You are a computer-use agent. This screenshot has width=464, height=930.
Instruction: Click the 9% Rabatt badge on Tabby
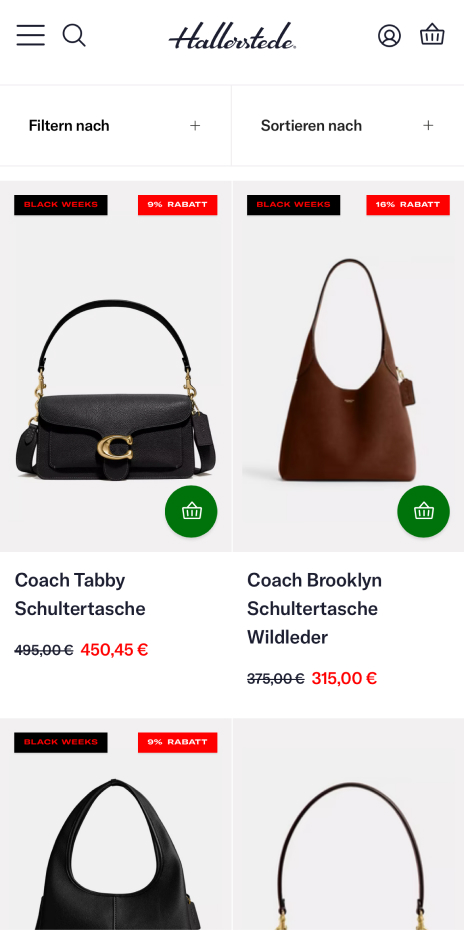click(x=177, y=205)
